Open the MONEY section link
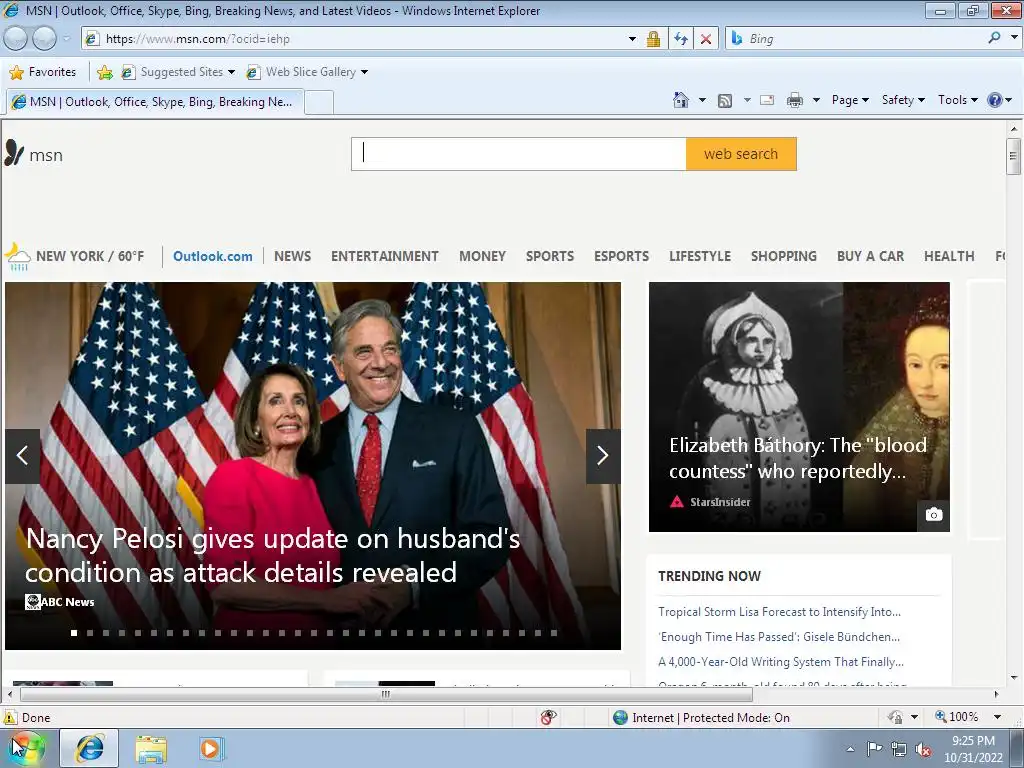The height and width of the screenshot is (768, 1024). pos(482,256)
